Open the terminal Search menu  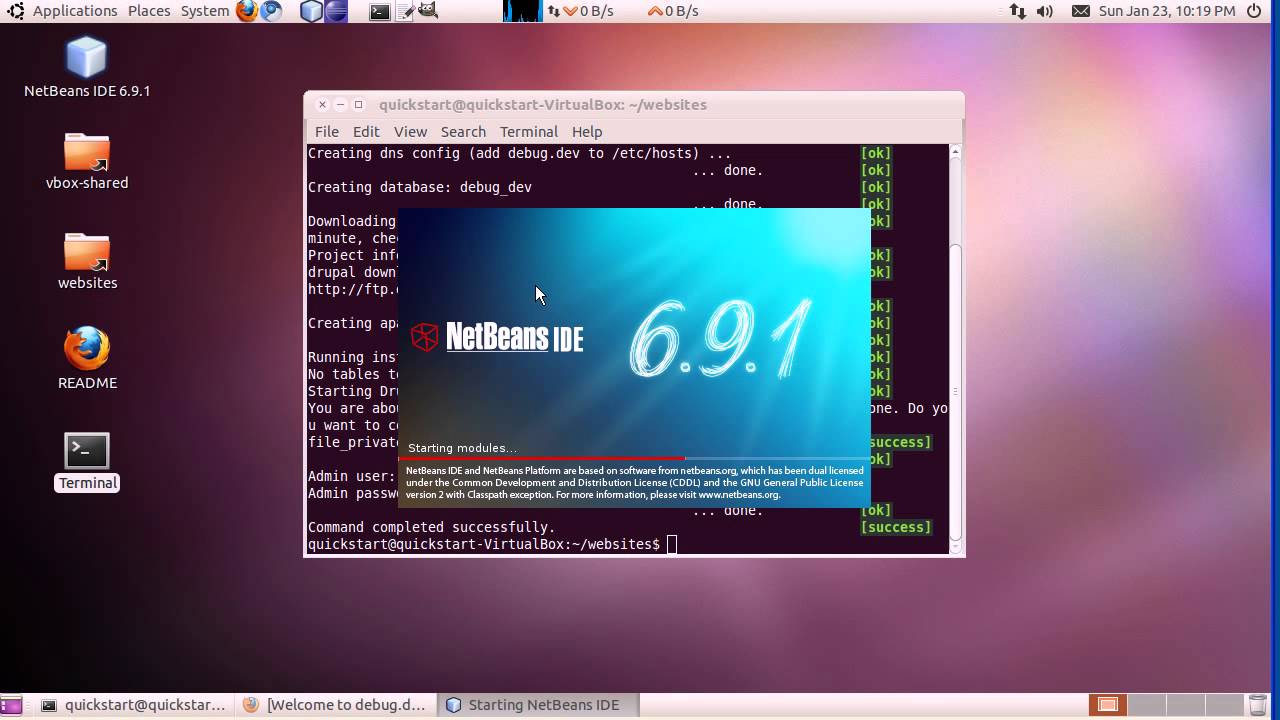click(x=463, y=131)
